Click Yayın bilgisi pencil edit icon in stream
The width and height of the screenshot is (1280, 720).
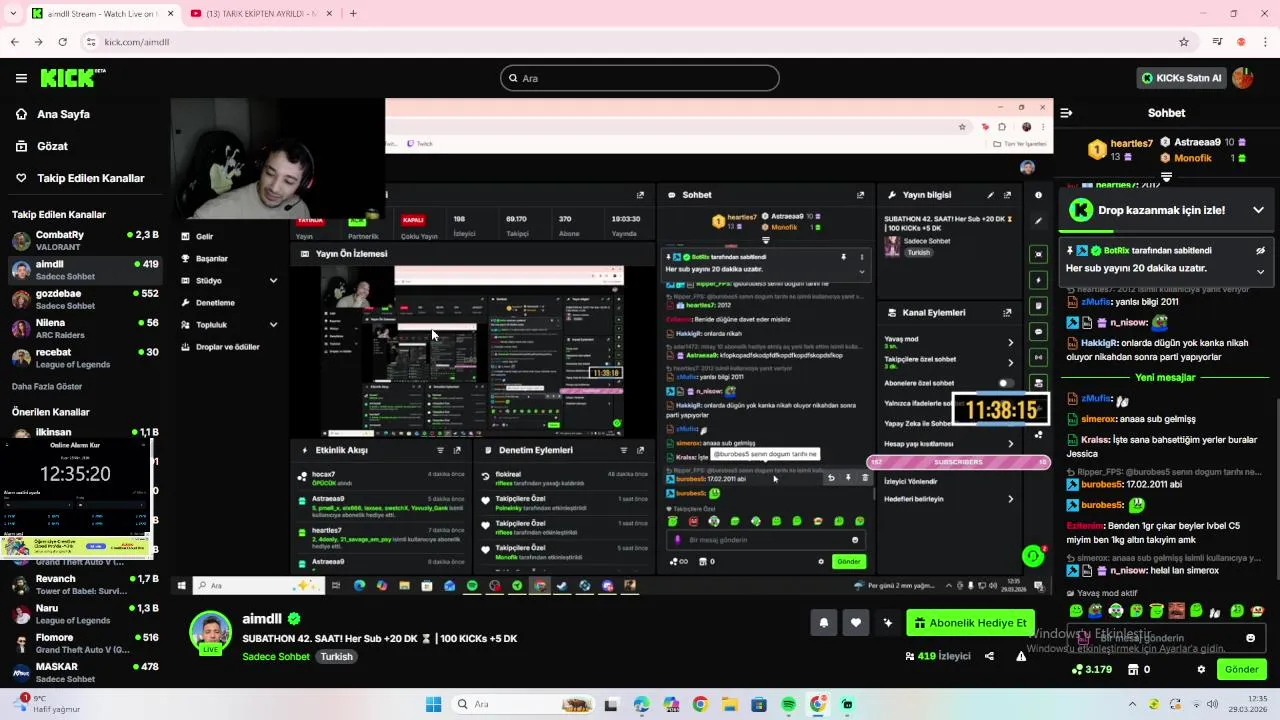(x=991, y=195)
